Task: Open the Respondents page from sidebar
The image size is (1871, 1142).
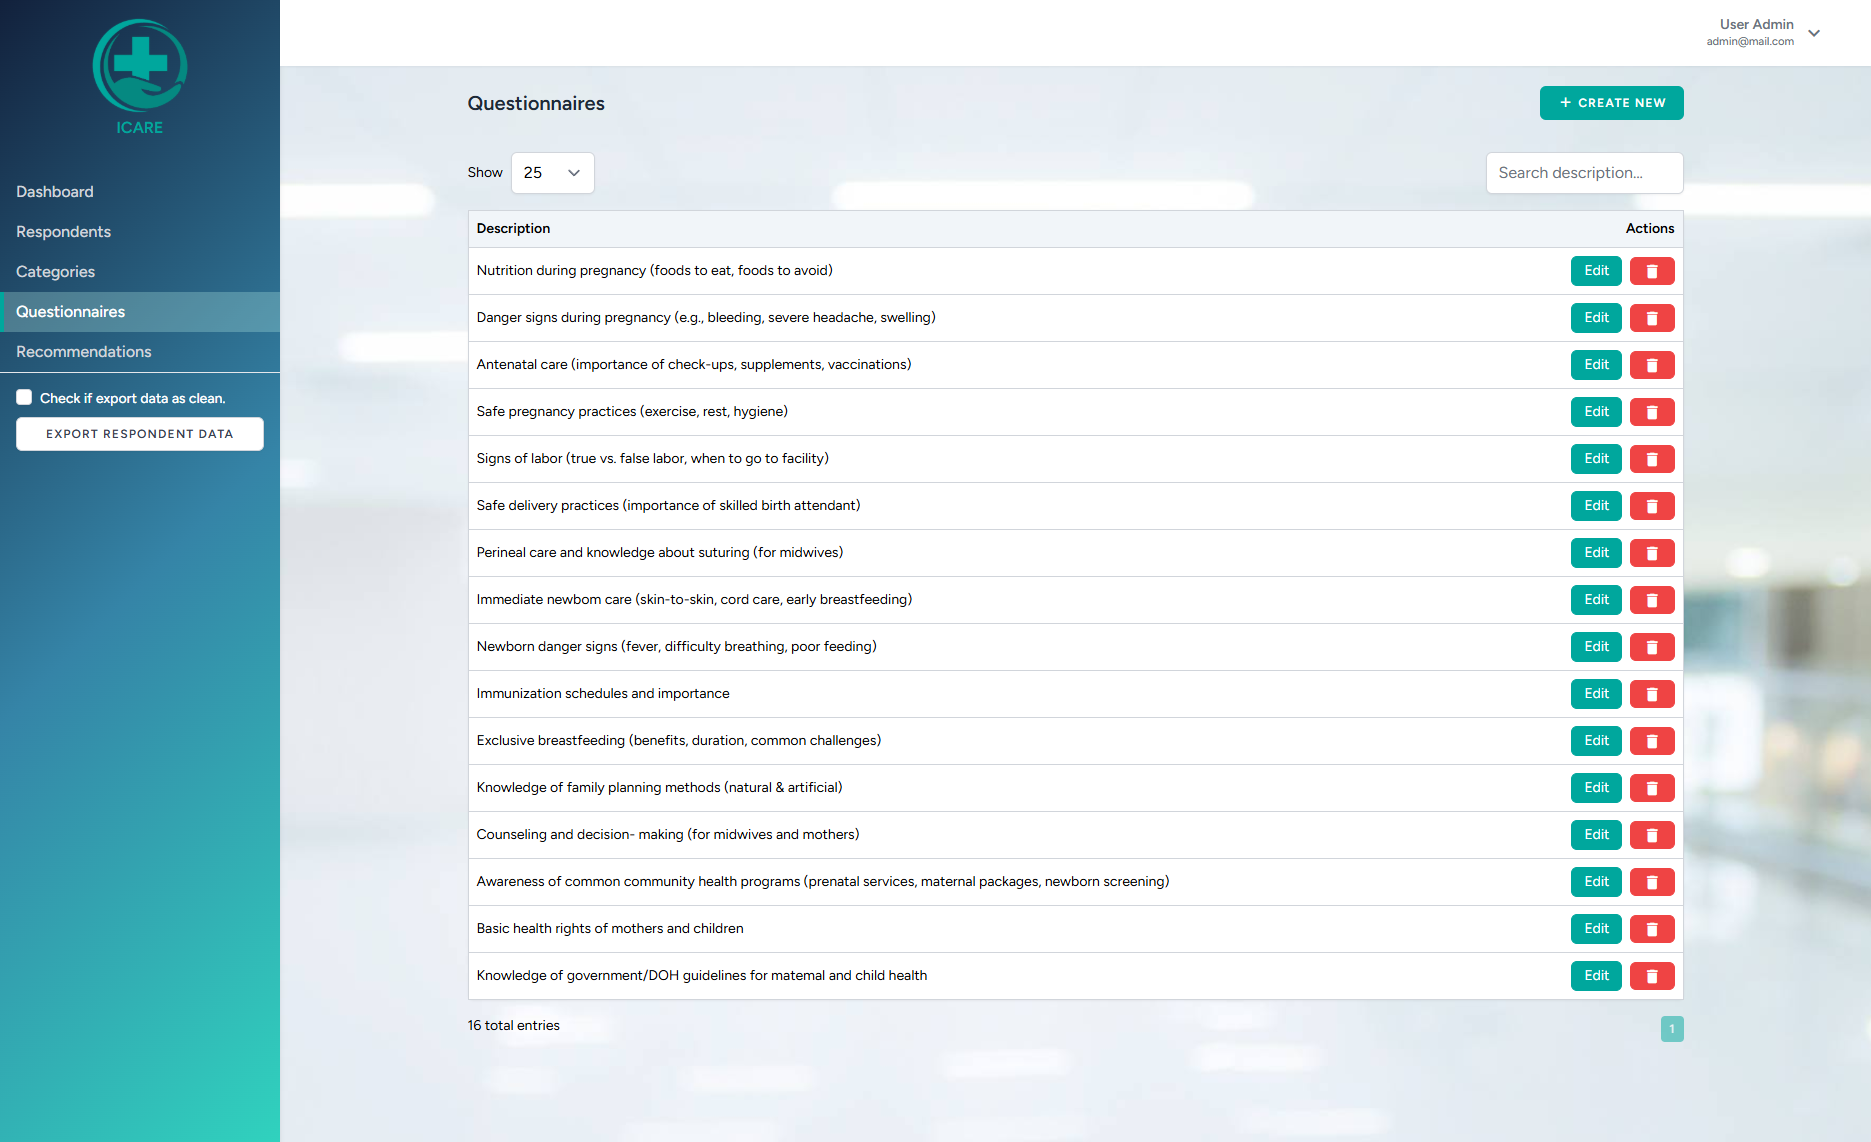Action: click(63, 231)
